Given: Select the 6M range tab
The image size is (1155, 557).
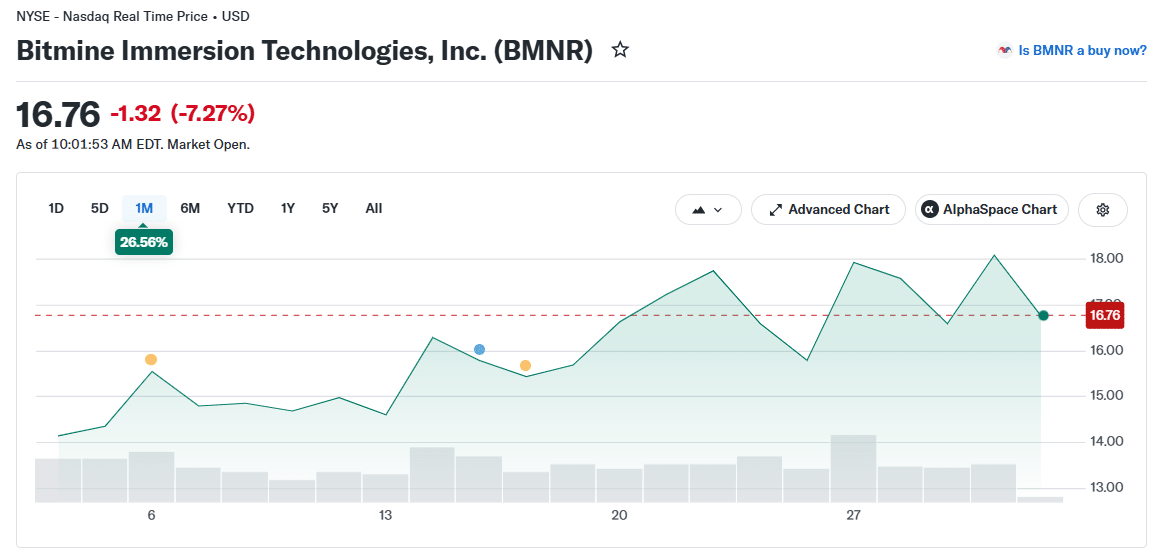Looking at the screenshot, I should pos(190,209).
